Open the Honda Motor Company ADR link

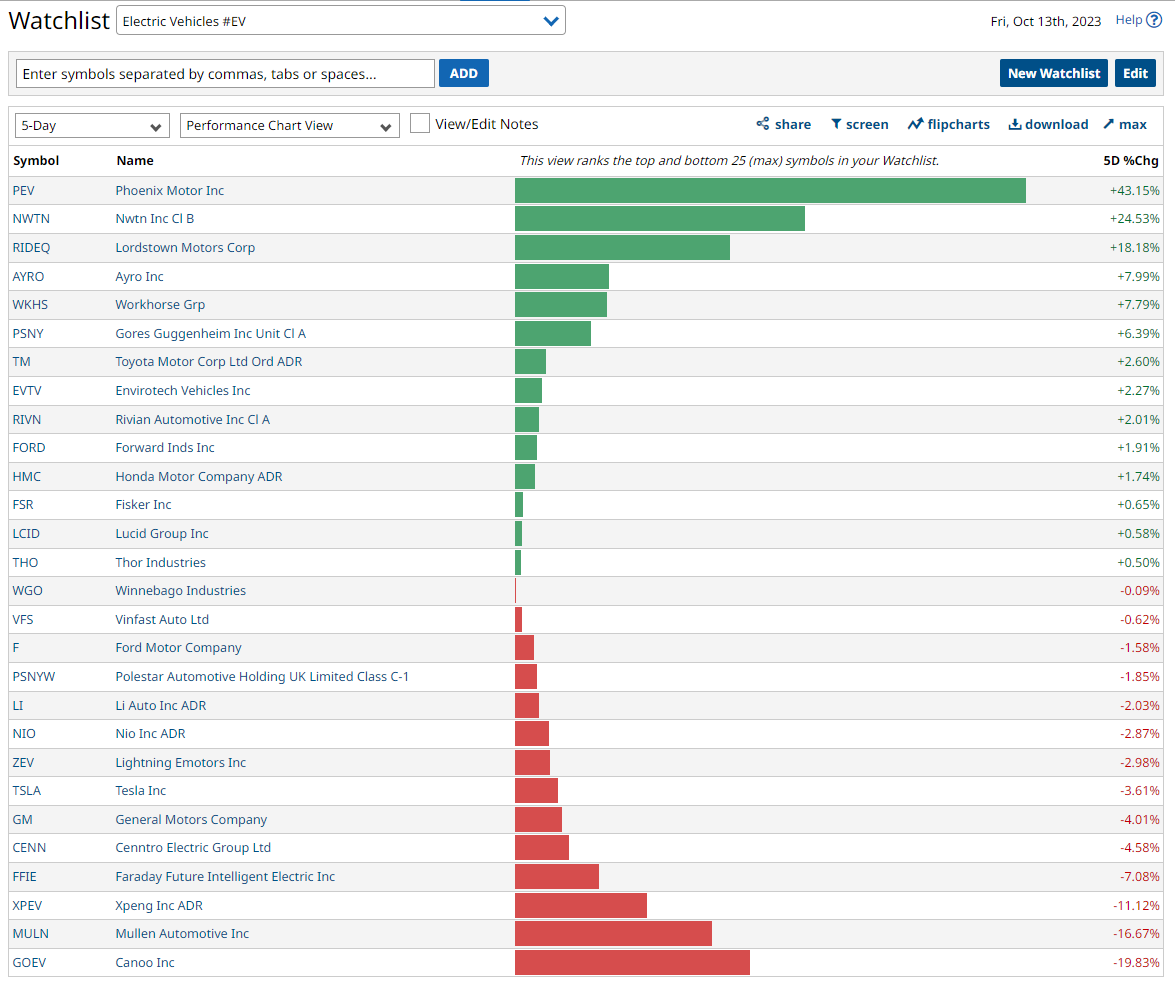199,477
